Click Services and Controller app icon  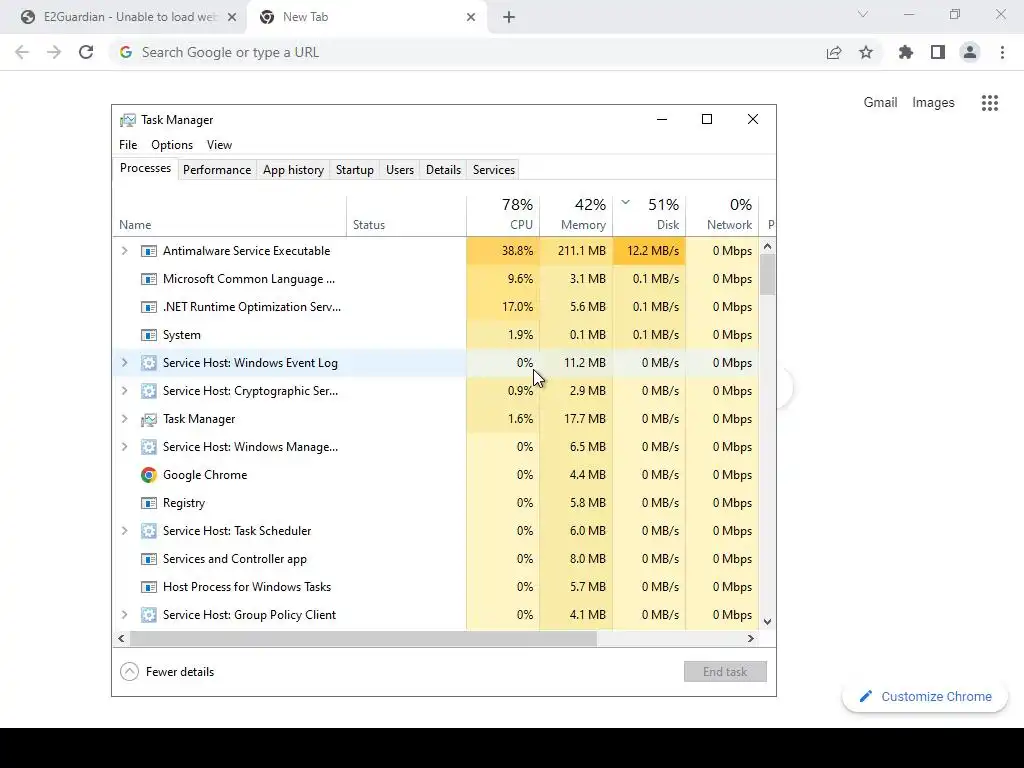(x=149, y=559)
